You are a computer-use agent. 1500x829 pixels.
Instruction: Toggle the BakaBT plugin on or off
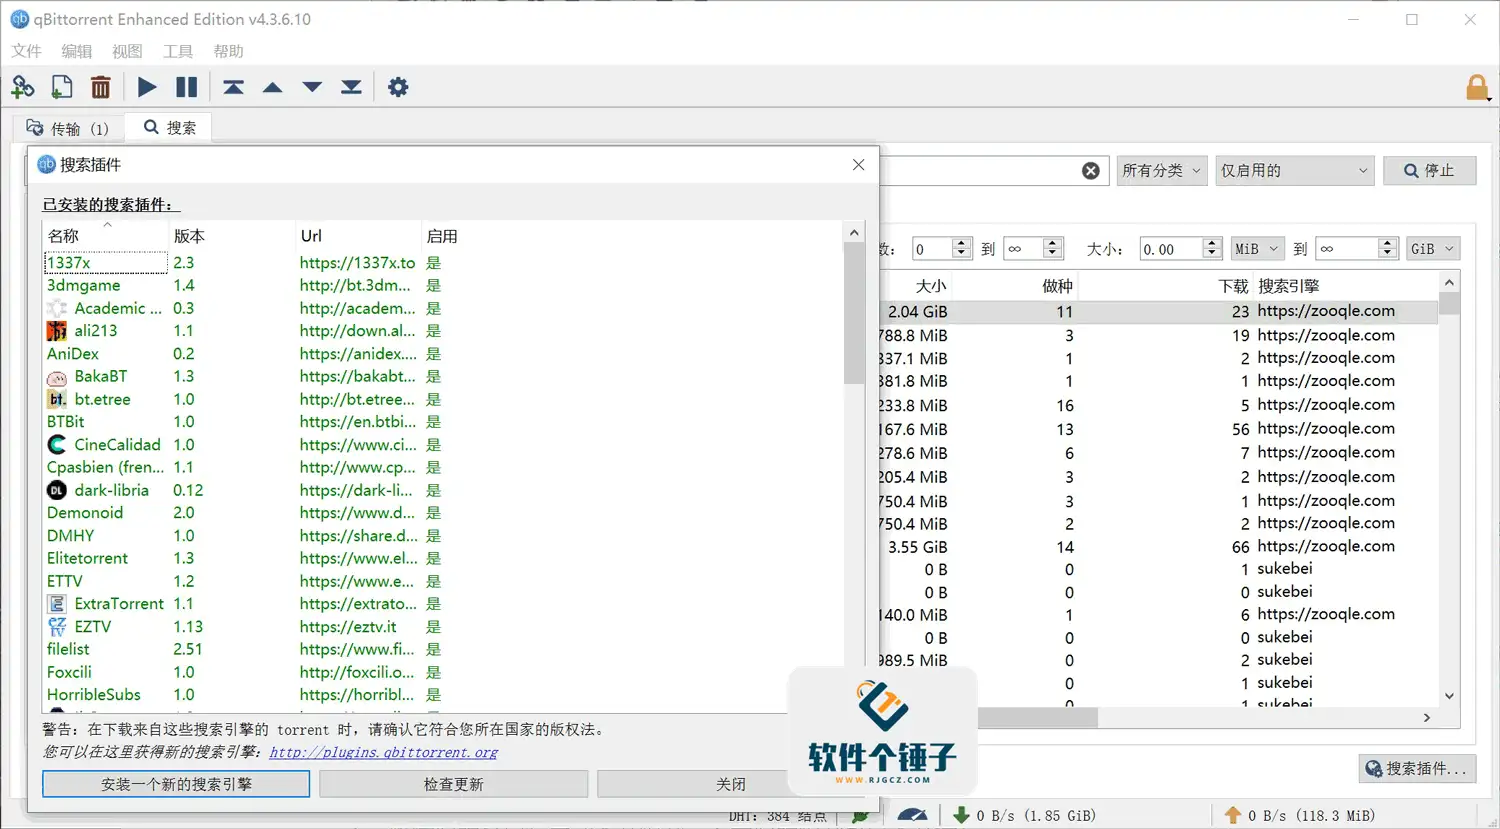coord(433,376)
